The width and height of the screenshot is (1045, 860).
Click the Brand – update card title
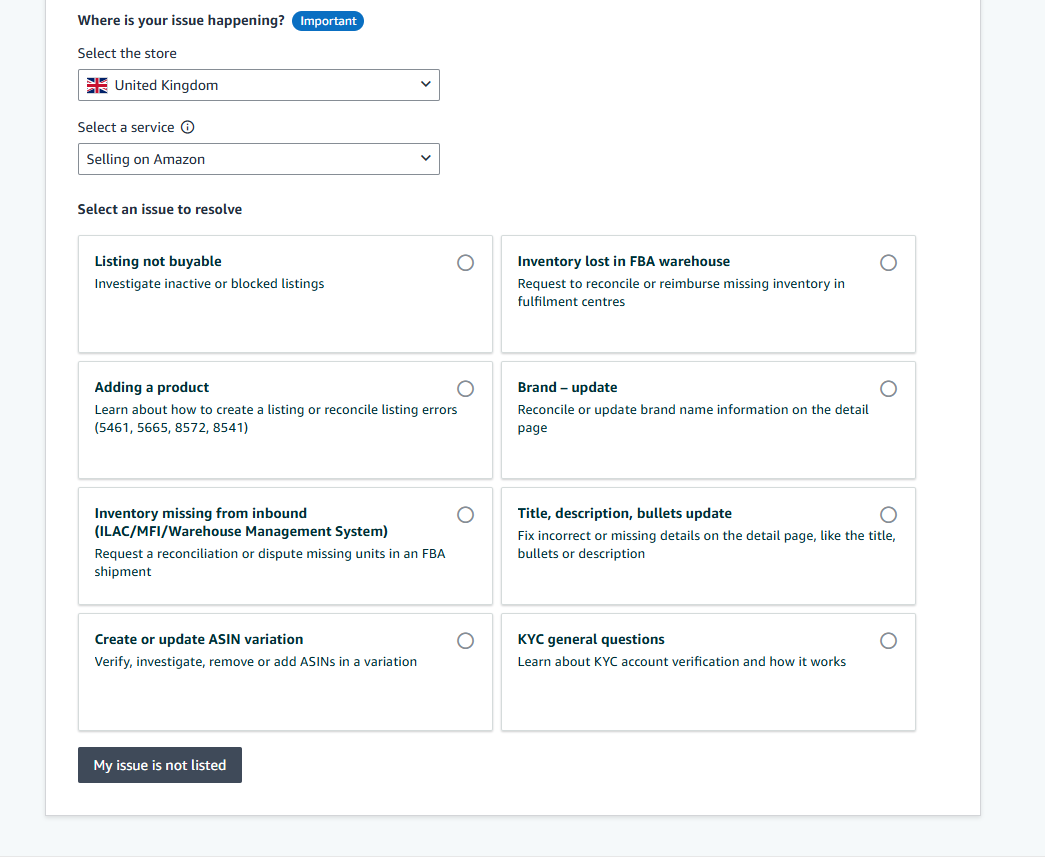(568, 387)
